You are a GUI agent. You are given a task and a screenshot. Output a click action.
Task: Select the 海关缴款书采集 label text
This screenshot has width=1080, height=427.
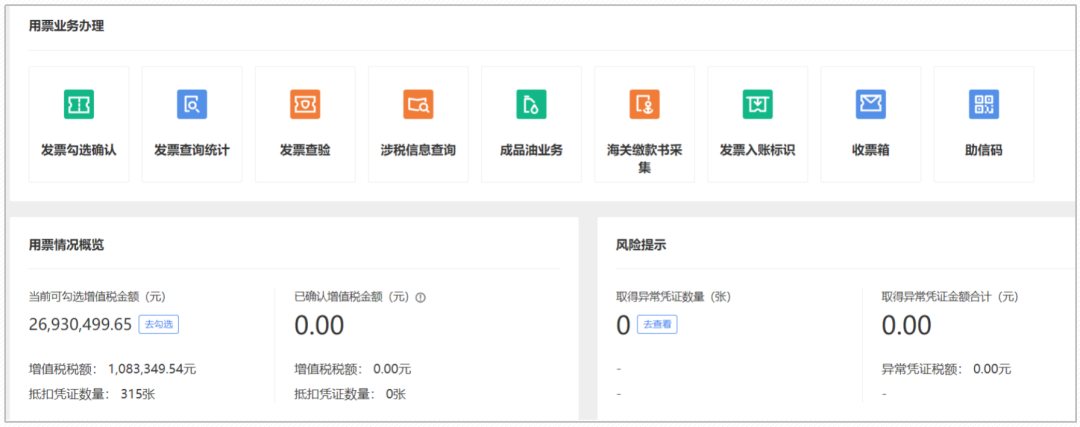coord(645,158)
